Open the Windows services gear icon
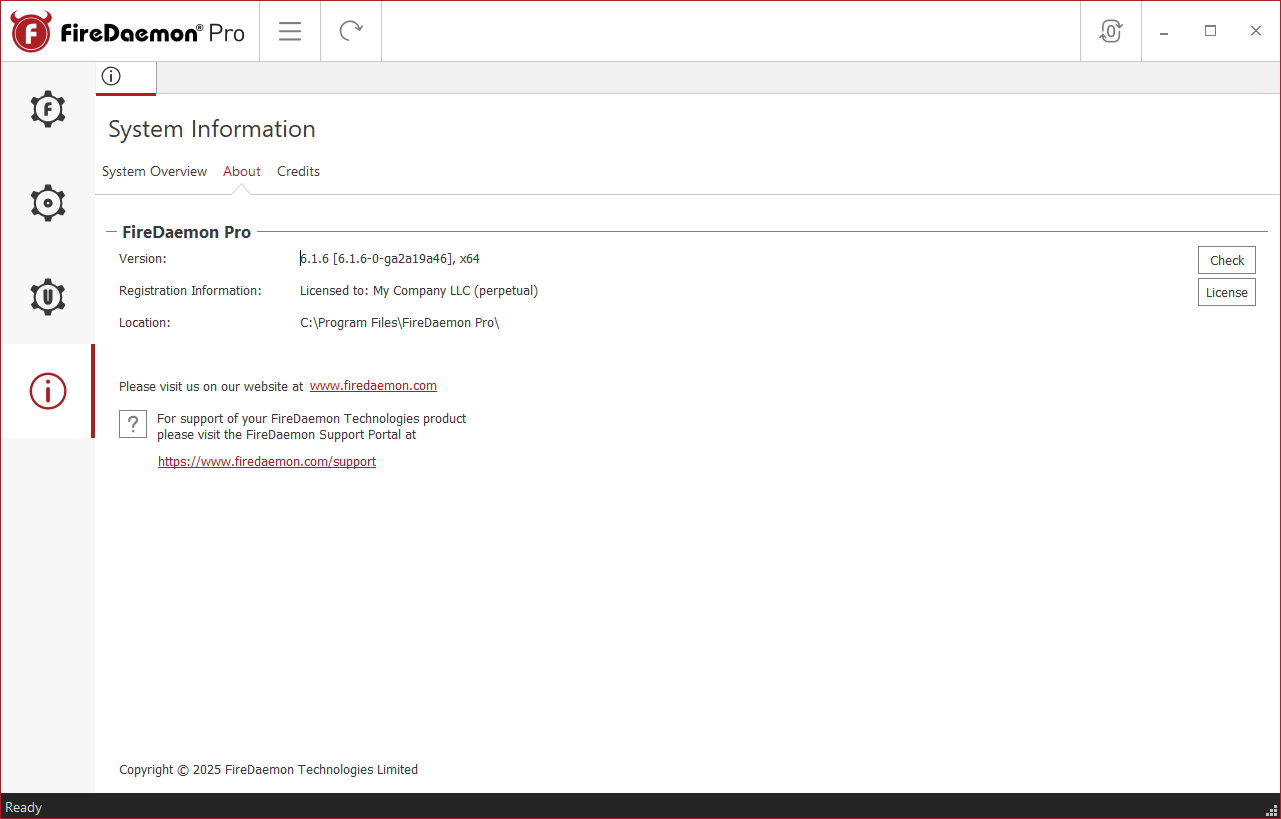This screenshot has width=1281, height=819. [x=48, y=203]
